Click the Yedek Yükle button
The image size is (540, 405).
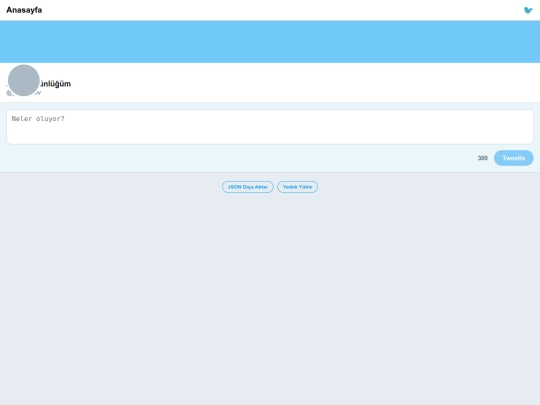coord(298,187)
